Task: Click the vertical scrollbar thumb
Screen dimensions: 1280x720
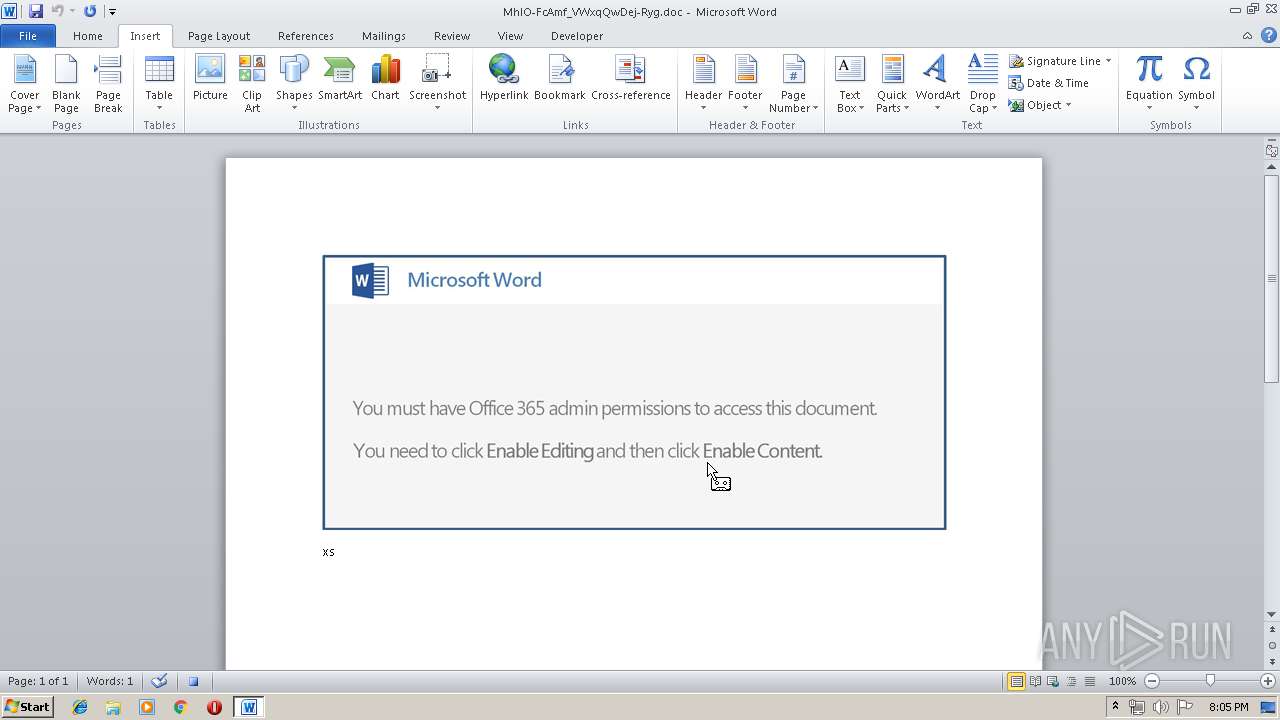Action: [1271, 278]
